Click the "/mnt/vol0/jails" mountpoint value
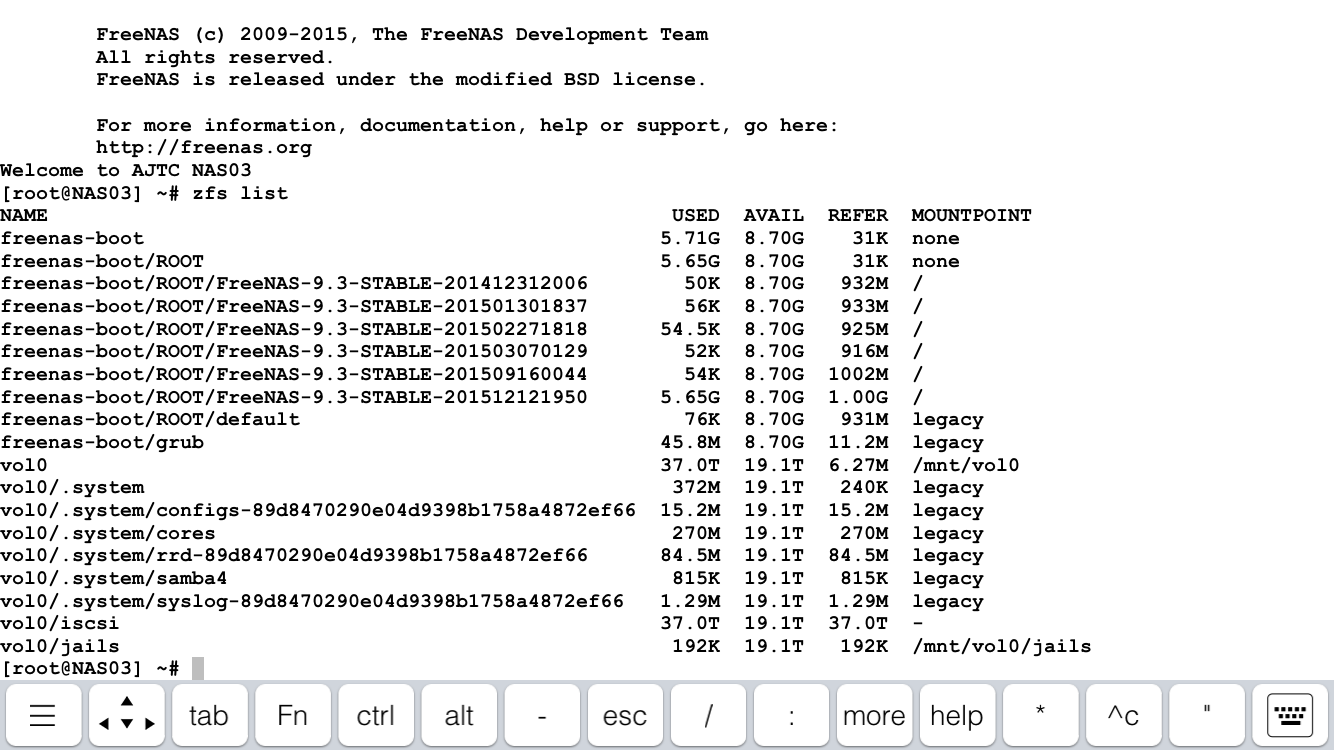 1002,646
